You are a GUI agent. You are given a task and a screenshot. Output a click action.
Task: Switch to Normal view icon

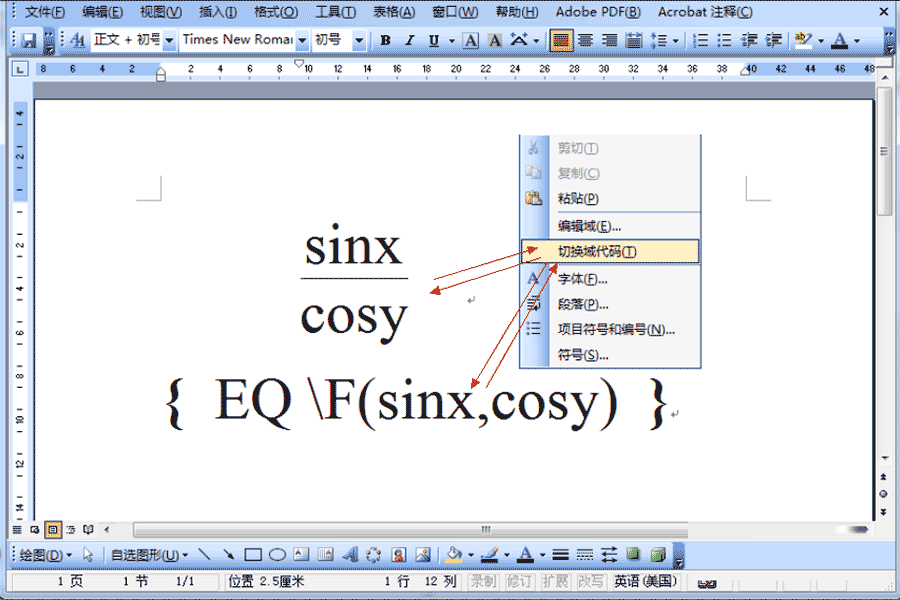17,529
